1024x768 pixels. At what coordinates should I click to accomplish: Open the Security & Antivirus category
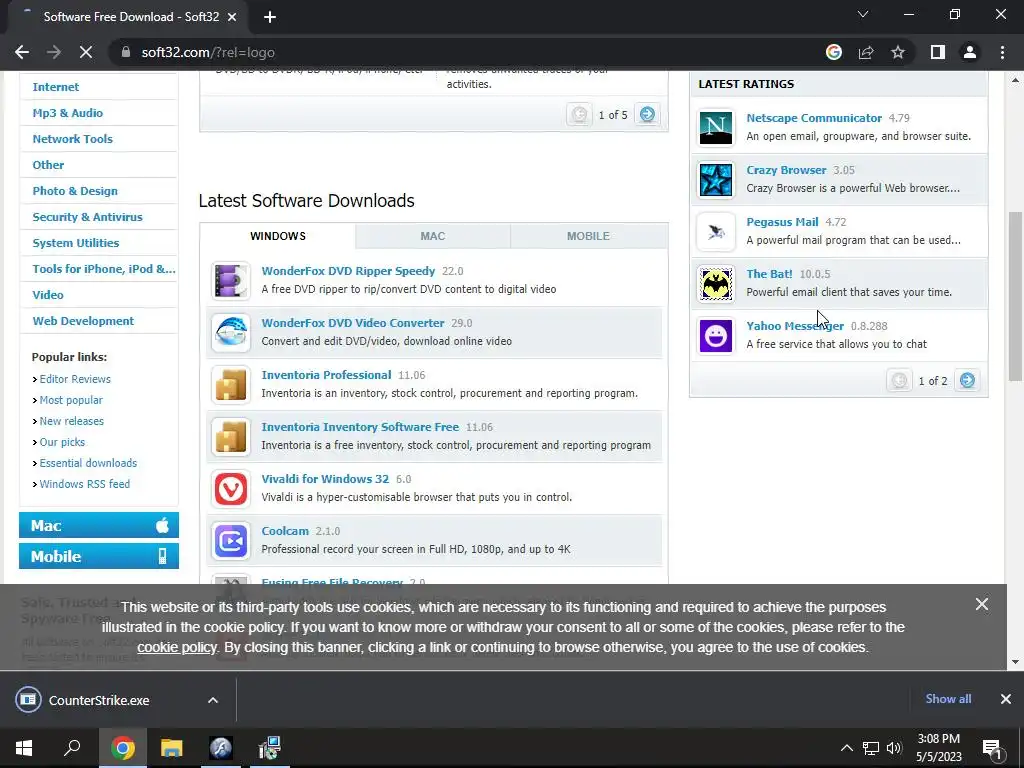coord(88,217)
